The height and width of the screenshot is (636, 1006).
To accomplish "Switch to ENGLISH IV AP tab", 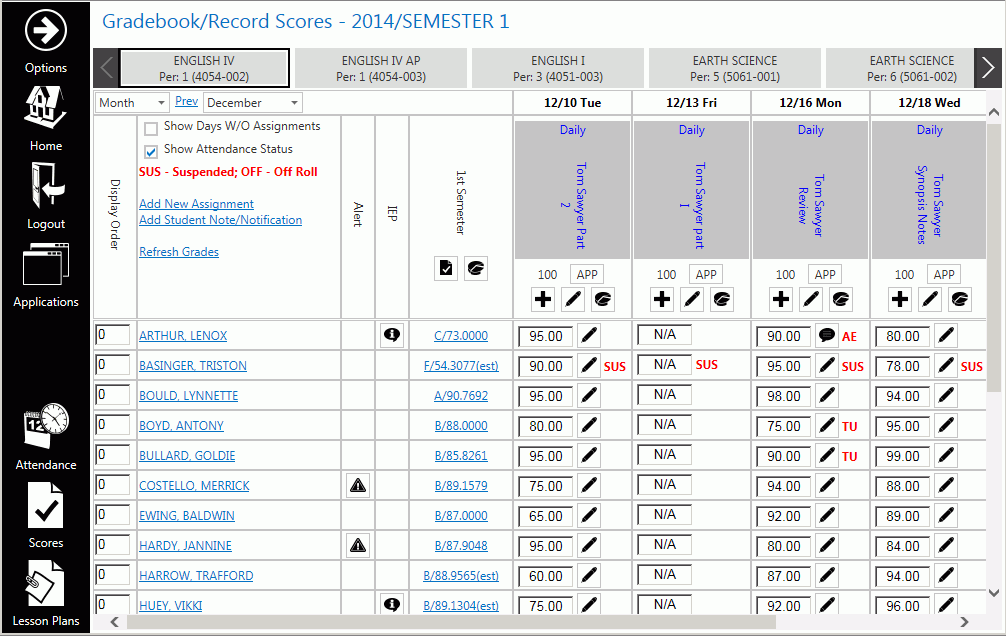I will (x=381, y=68).
